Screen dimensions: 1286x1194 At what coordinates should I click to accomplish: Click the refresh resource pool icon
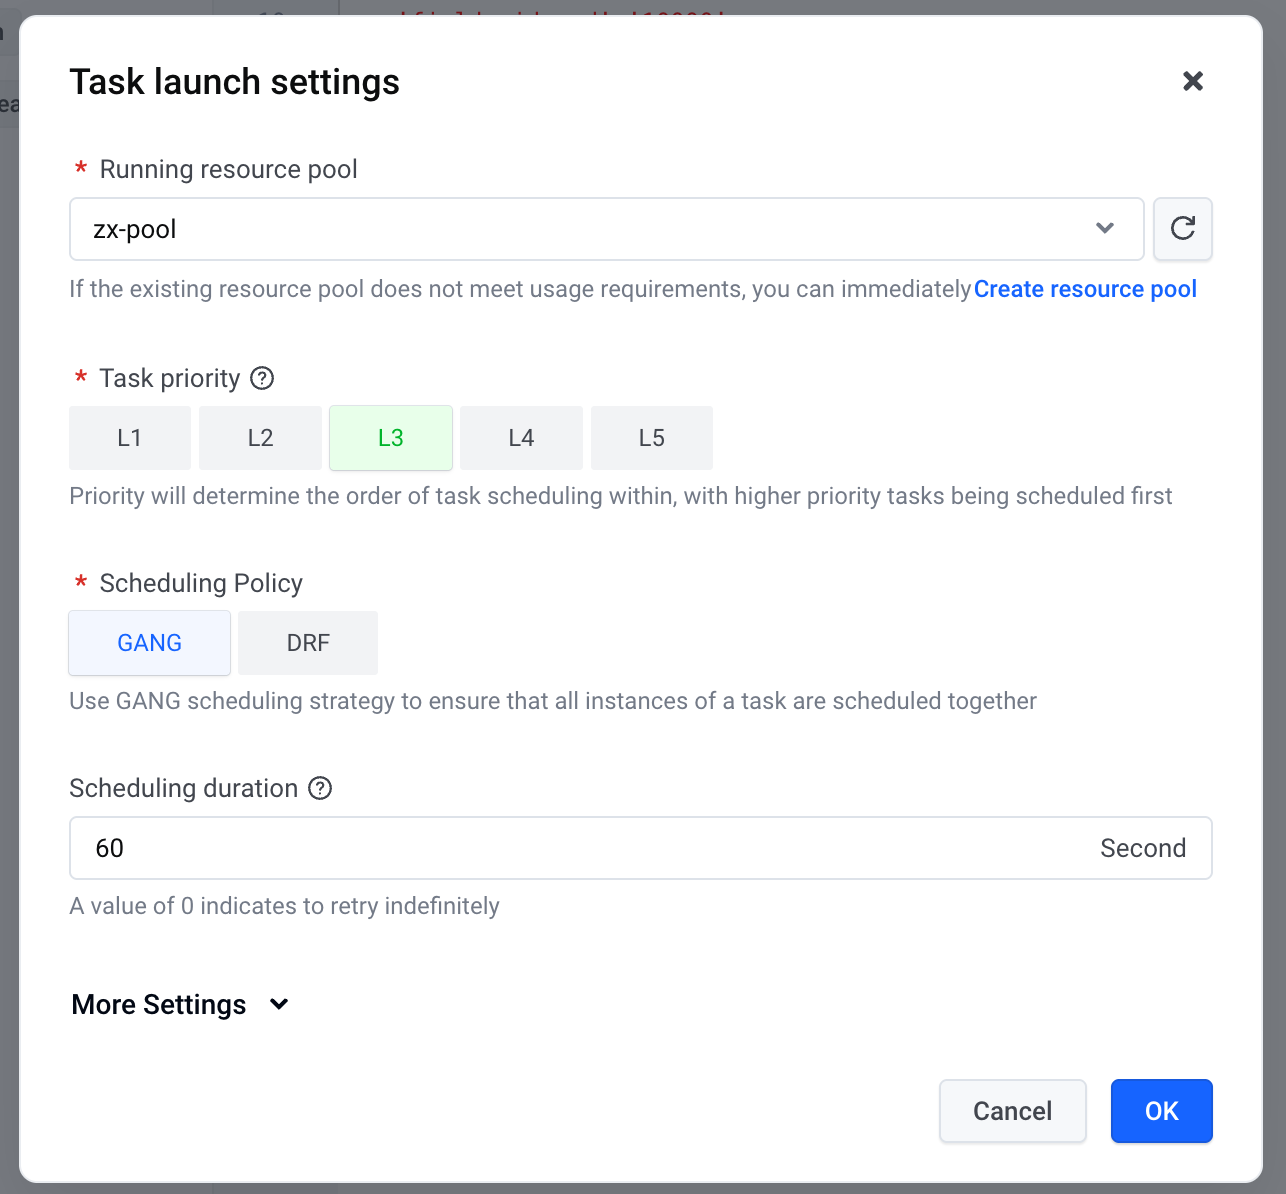[1182, 229]
